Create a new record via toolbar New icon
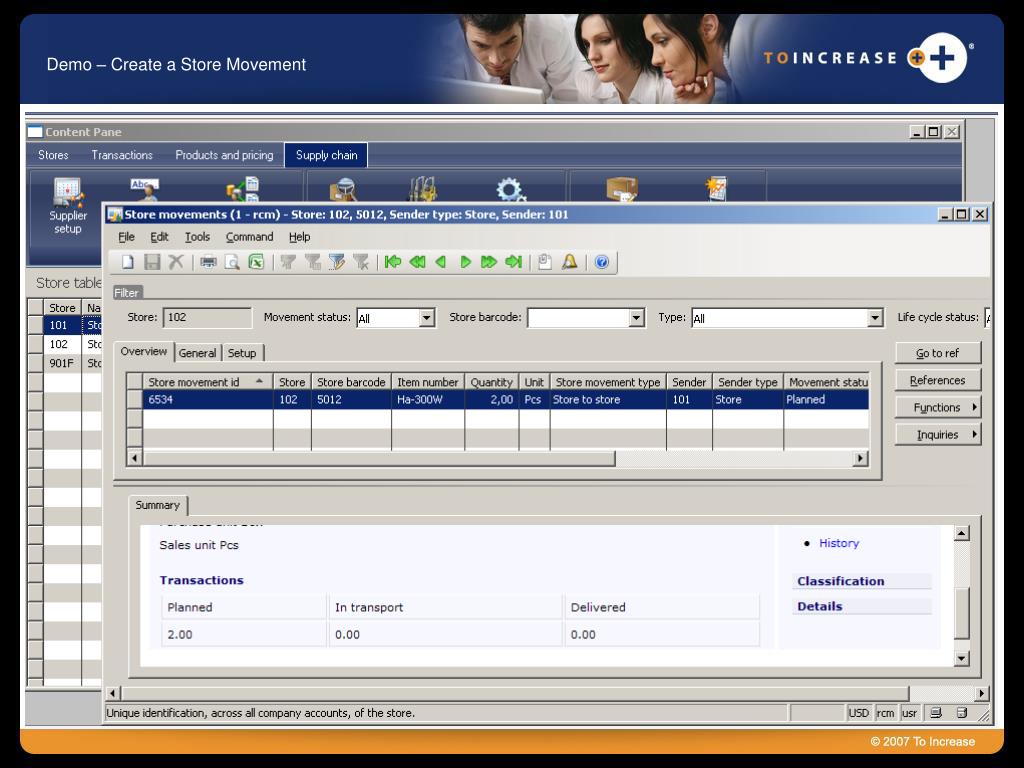The width and height of the screenshot is (1024, 768). tap(127, 262)
